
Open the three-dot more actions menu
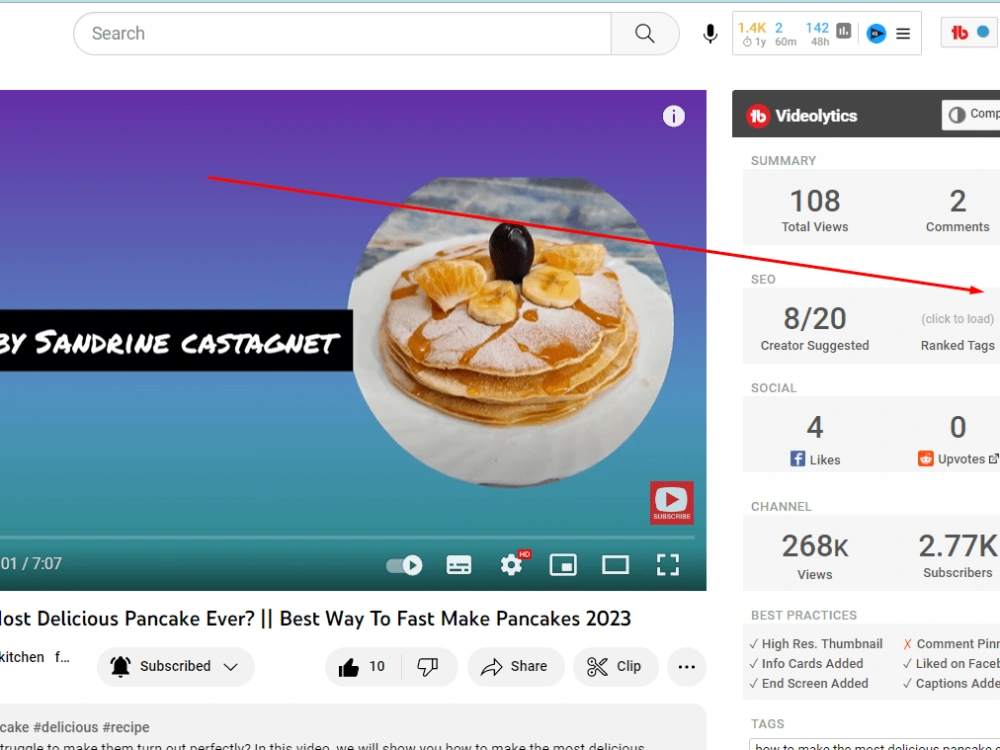tap(686, 666)
